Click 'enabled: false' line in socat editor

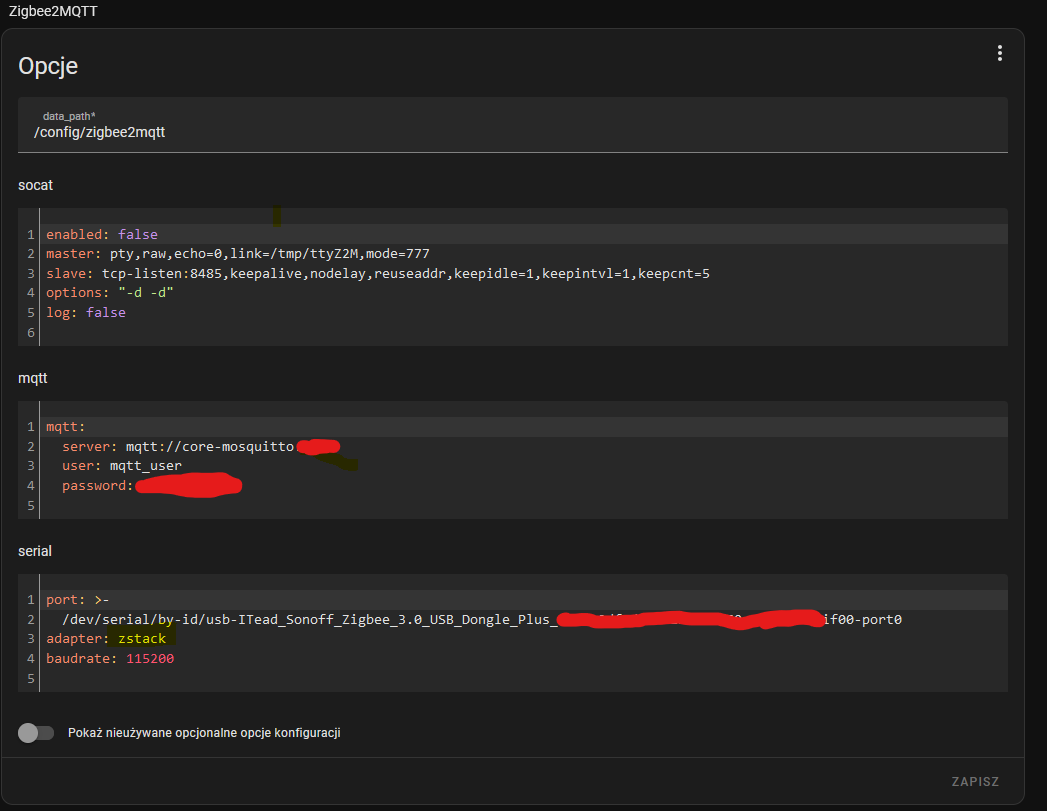pos(101,234)
